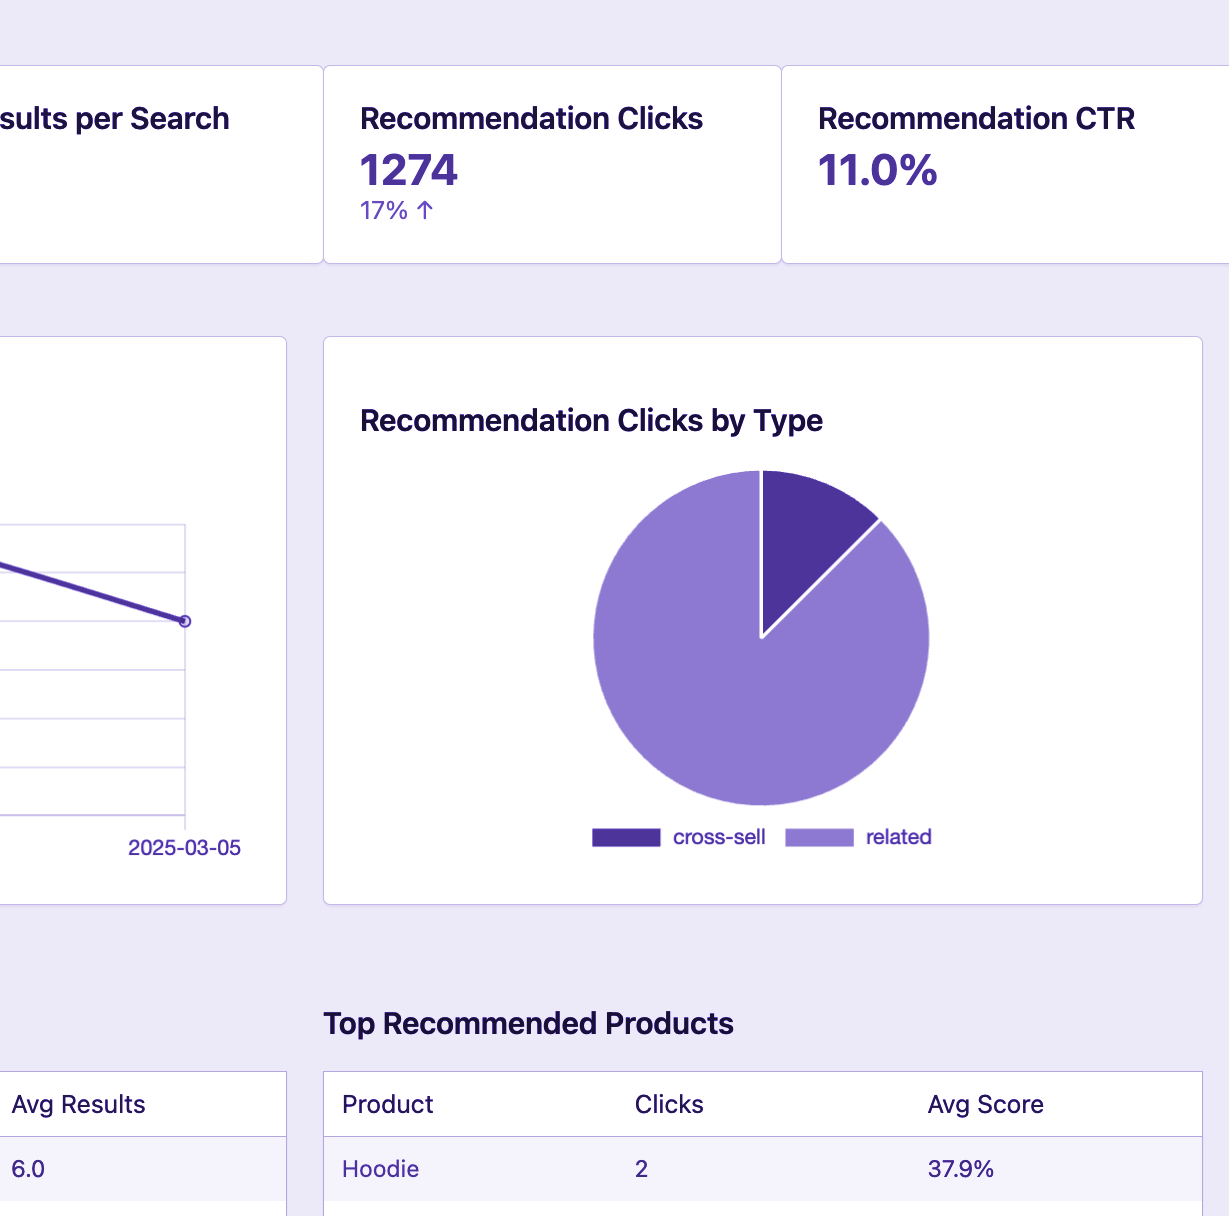
Task: Click the up arrow trend icon
Action: (425, 210)
